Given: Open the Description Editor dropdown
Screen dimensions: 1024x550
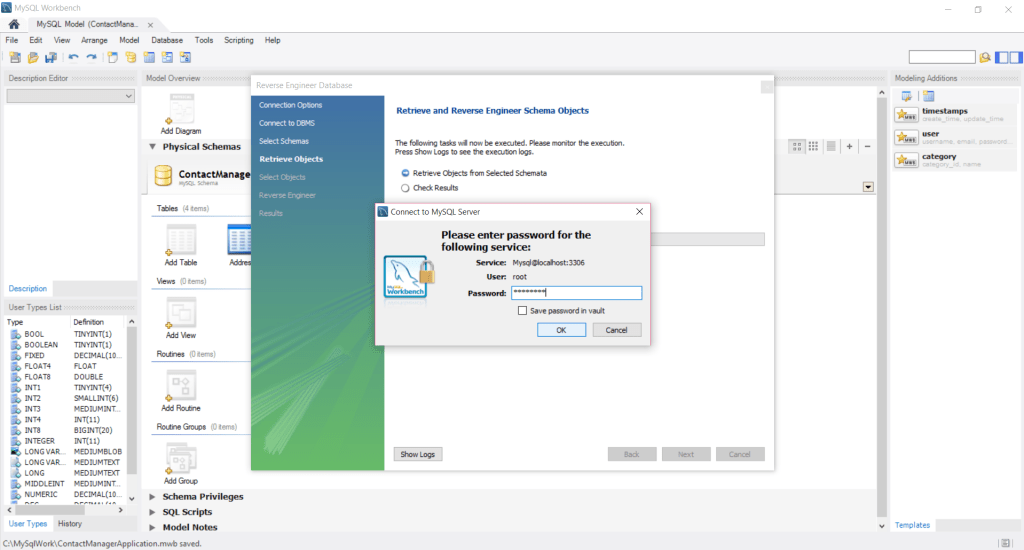Looking at the screenshot, I should pos(71,96).
